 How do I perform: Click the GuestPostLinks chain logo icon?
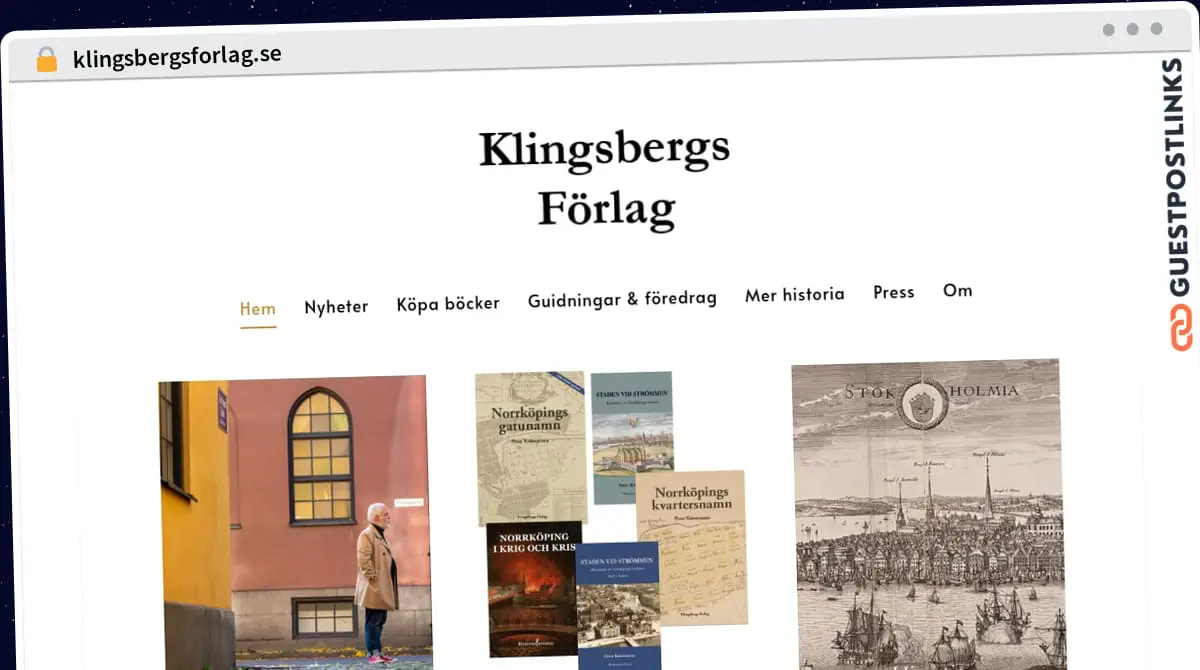1181,328
